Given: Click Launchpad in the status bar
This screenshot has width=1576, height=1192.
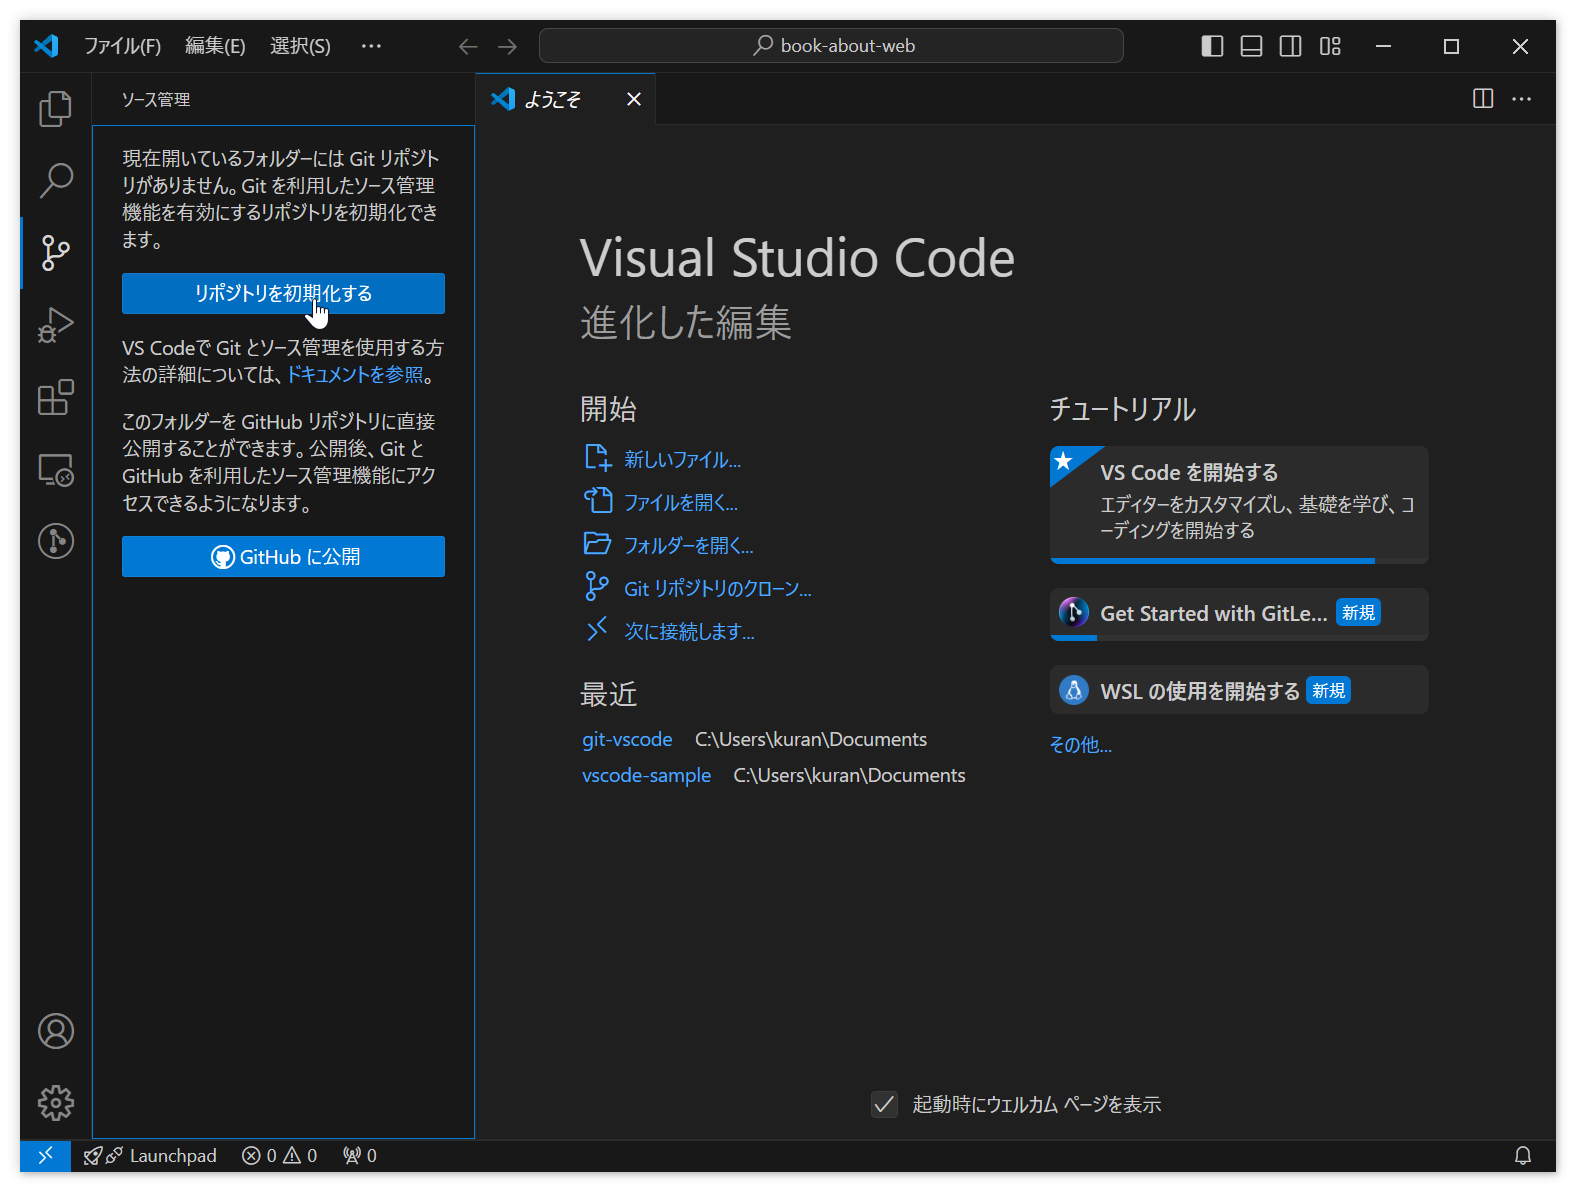Looking at the screenshot, I should (x=150, y=1156).
